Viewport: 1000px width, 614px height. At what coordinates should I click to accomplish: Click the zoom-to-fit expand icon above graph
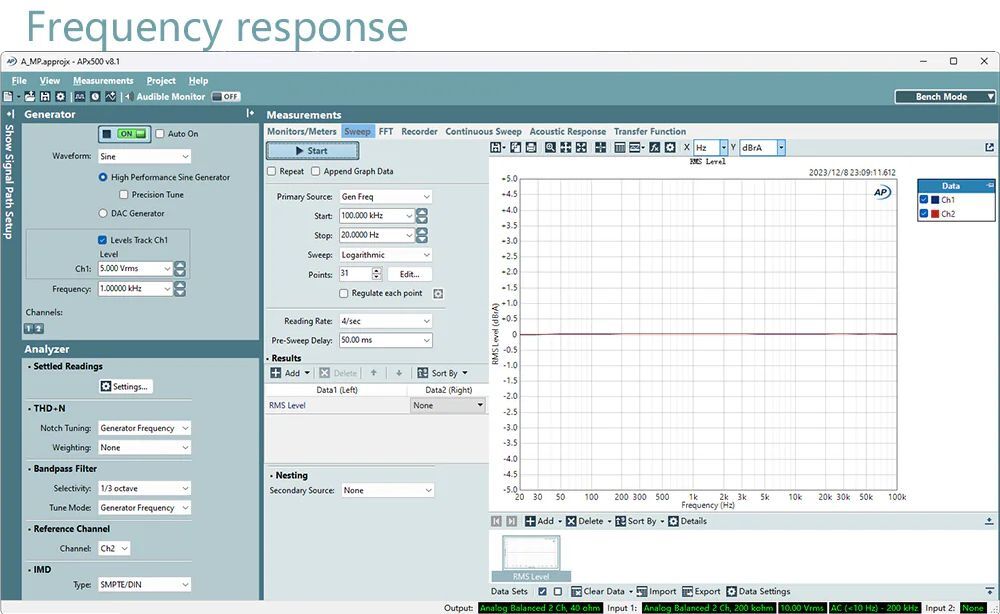[x=581, y=147]
